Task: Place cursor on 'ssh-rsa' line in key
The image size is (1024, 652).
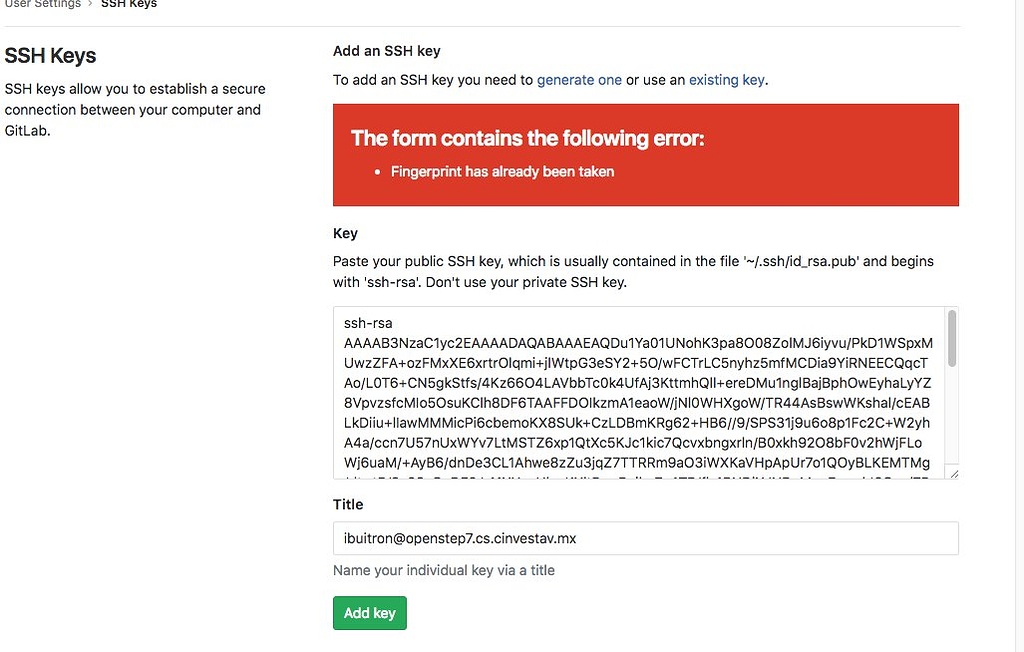Action: (368, 323)
